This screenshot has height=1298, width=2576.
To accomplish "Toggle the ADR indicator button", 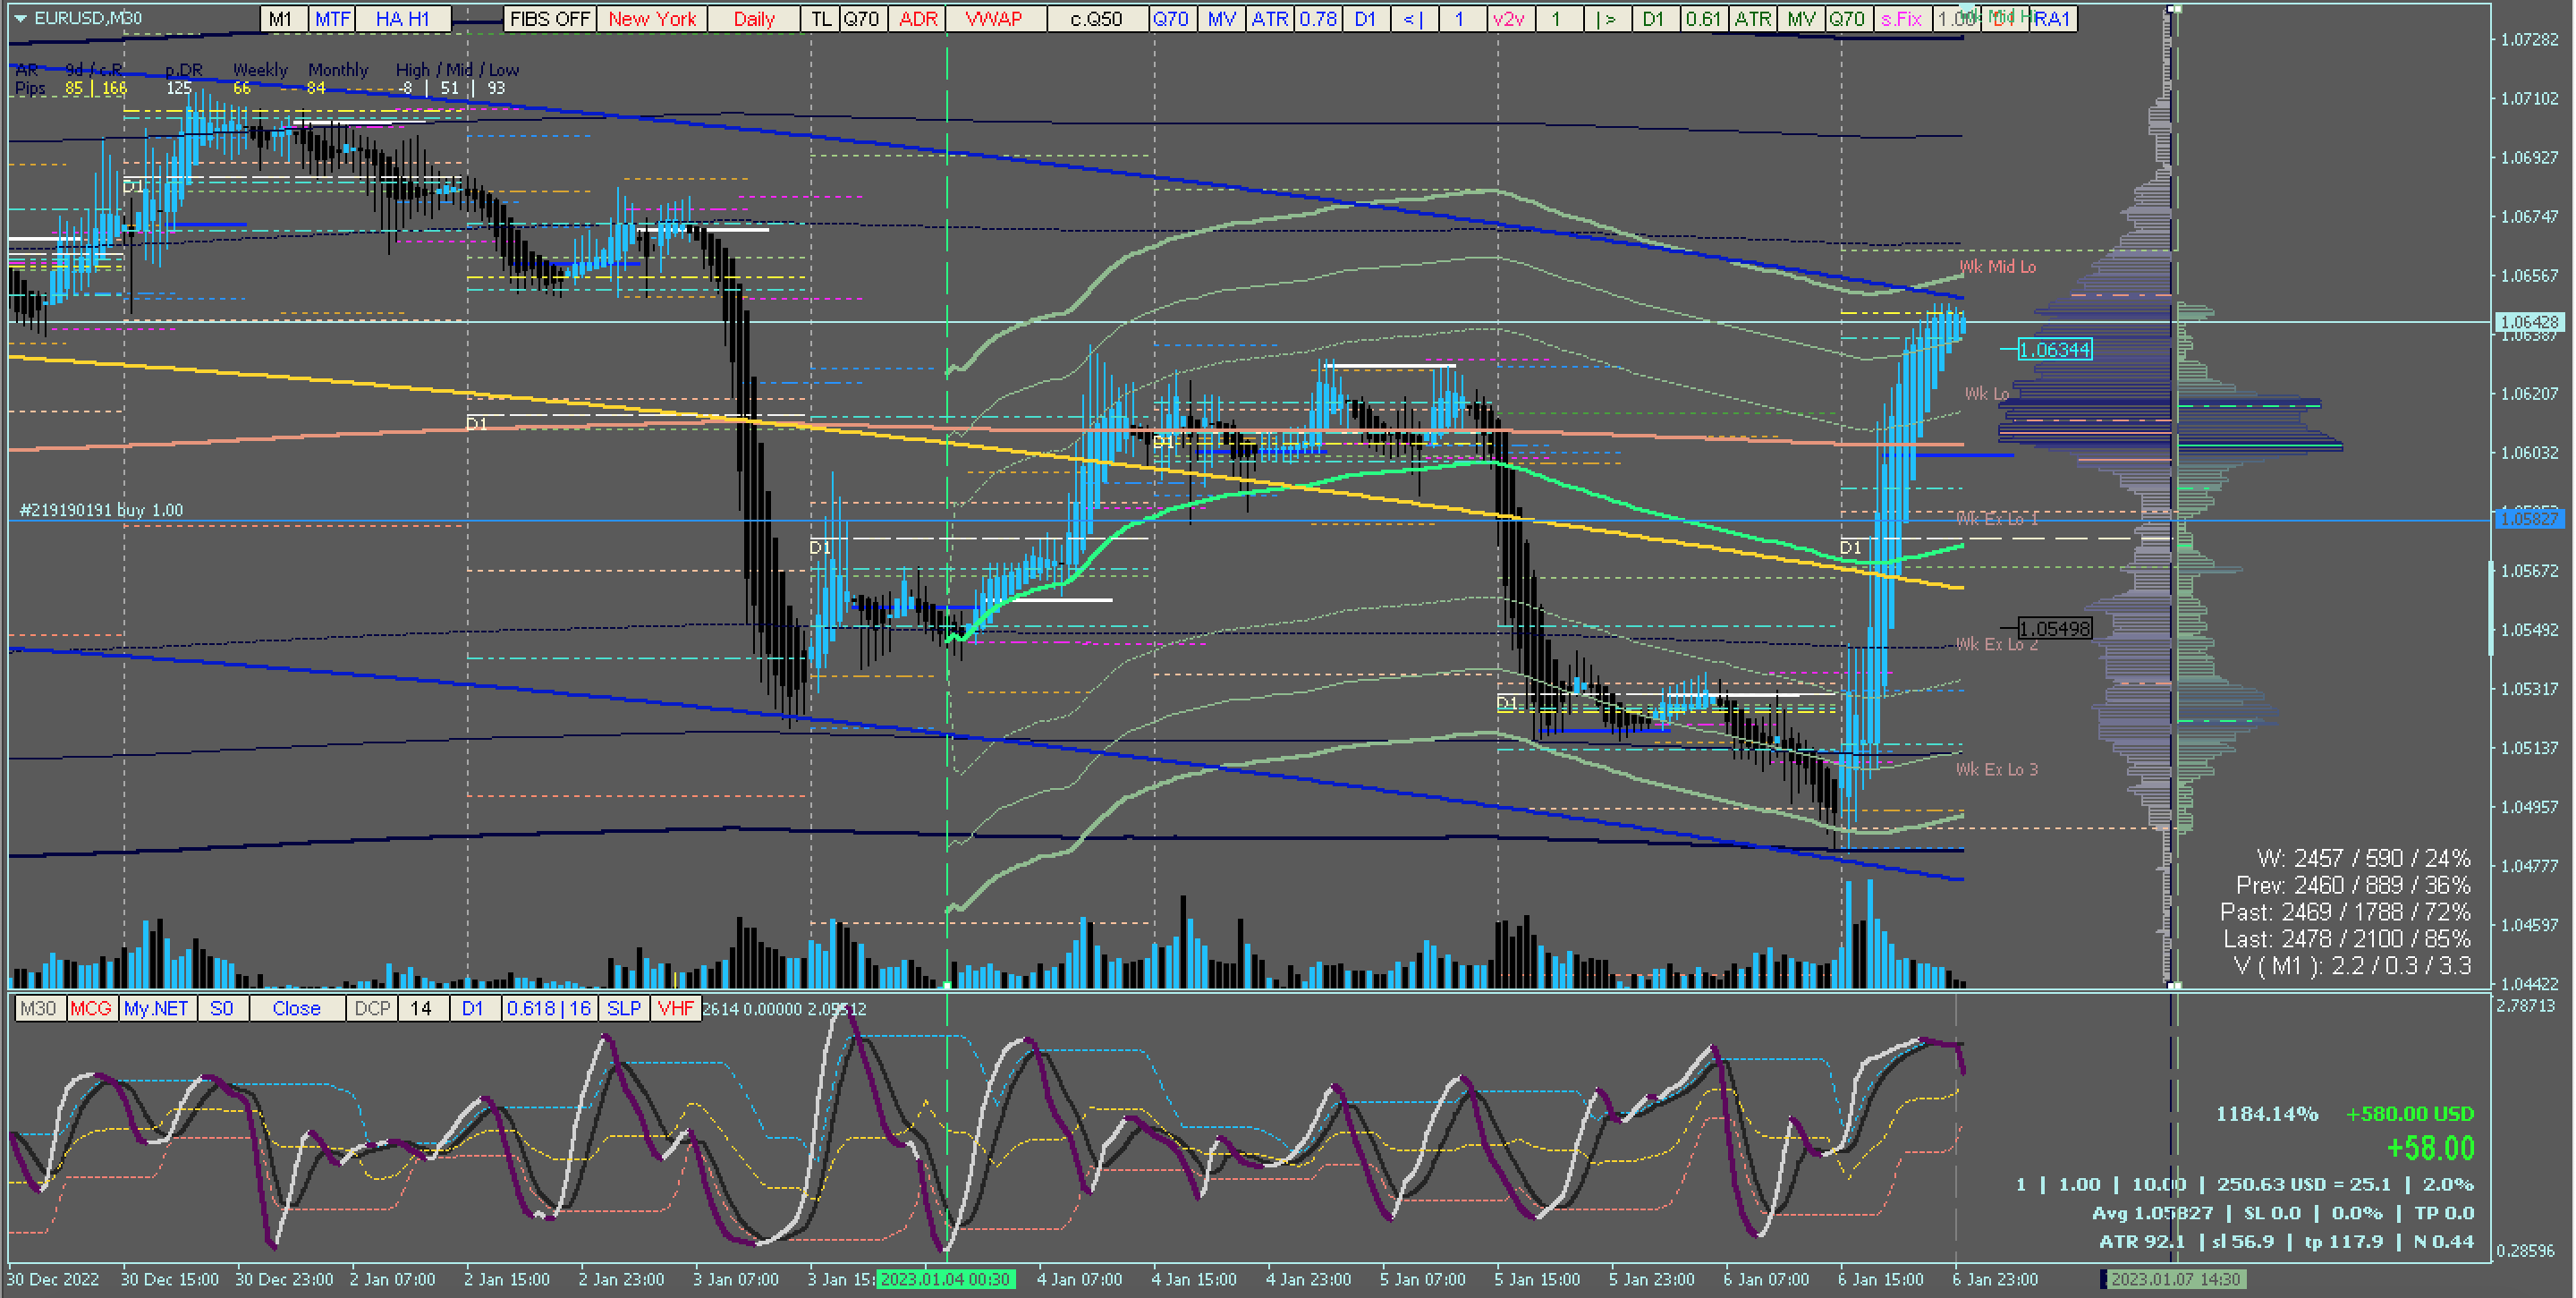I will (917, 19).
